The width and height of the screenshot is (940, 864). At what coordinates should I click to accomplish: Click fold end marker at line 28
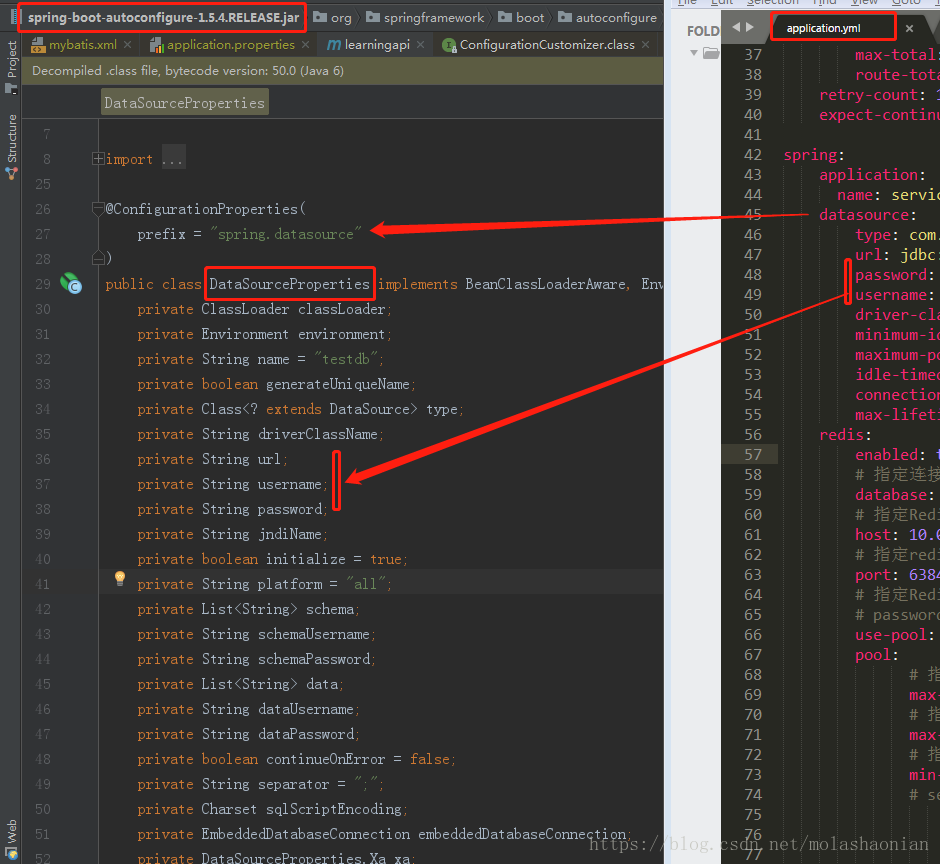coord(98,258)
